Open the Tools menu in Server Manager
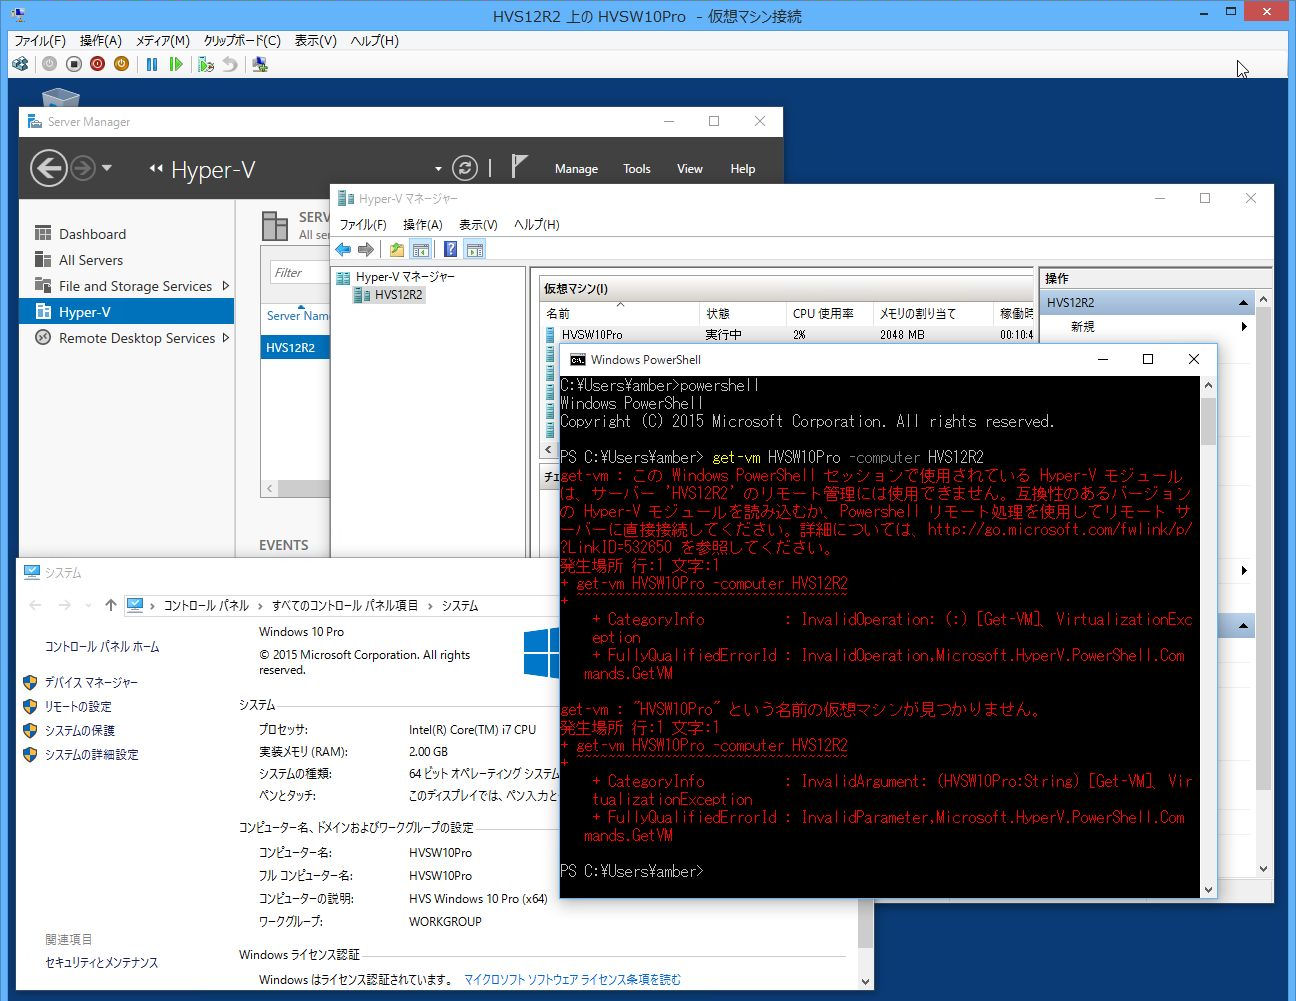The width and height of the screenshot is (1296, 1001). tap(637, 169)
